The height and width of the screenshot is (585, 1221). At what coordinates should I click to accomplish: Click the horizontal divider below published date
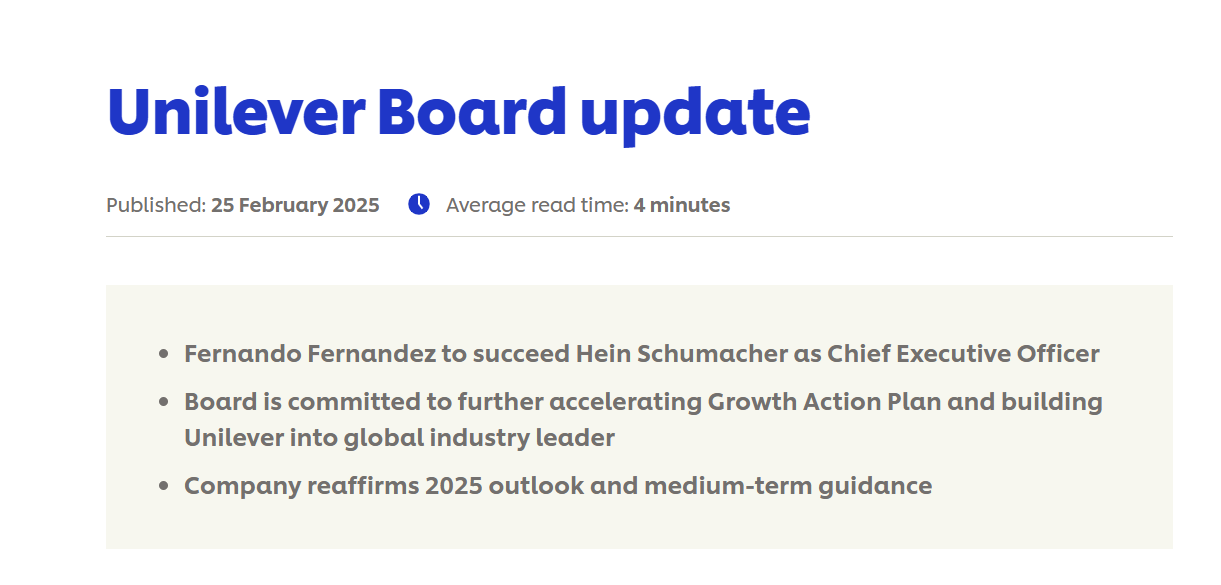(639, 237)
